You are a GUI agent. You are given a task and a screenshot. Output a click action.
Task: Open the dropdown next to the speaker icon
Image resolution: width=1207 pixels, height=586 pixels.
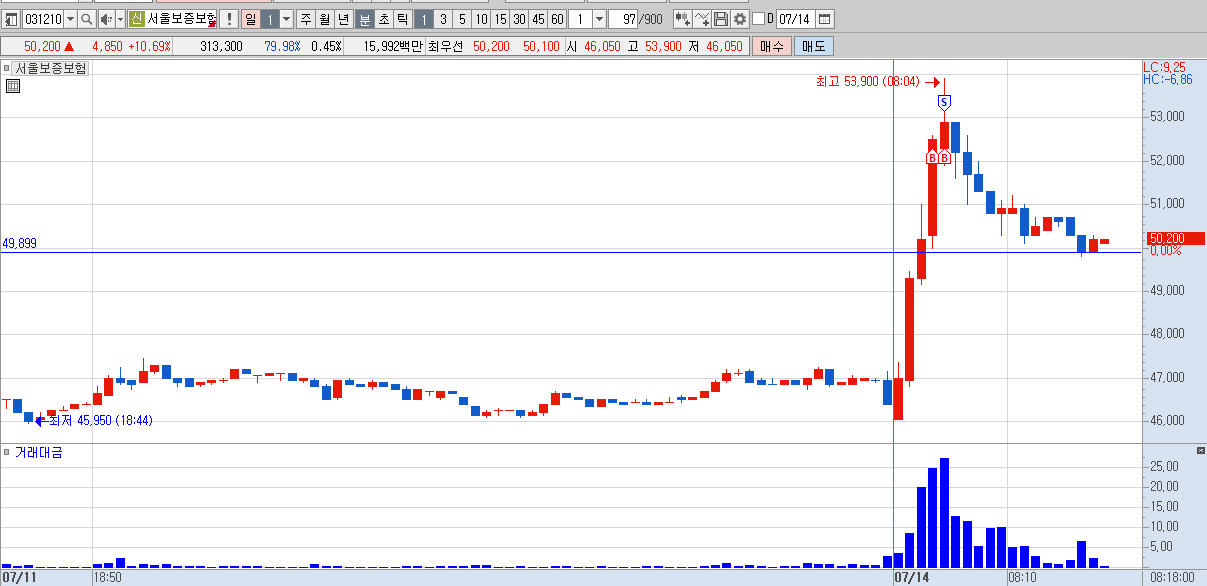[x=120, y=19]
